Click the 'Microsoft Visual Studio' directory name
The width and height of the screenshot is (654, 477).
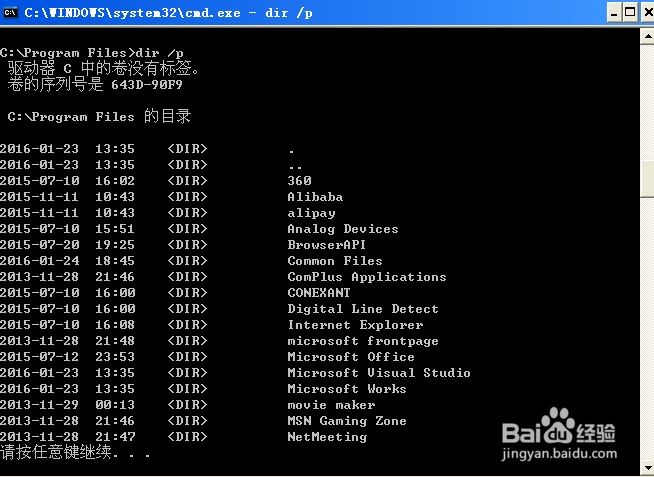(379, 373)
